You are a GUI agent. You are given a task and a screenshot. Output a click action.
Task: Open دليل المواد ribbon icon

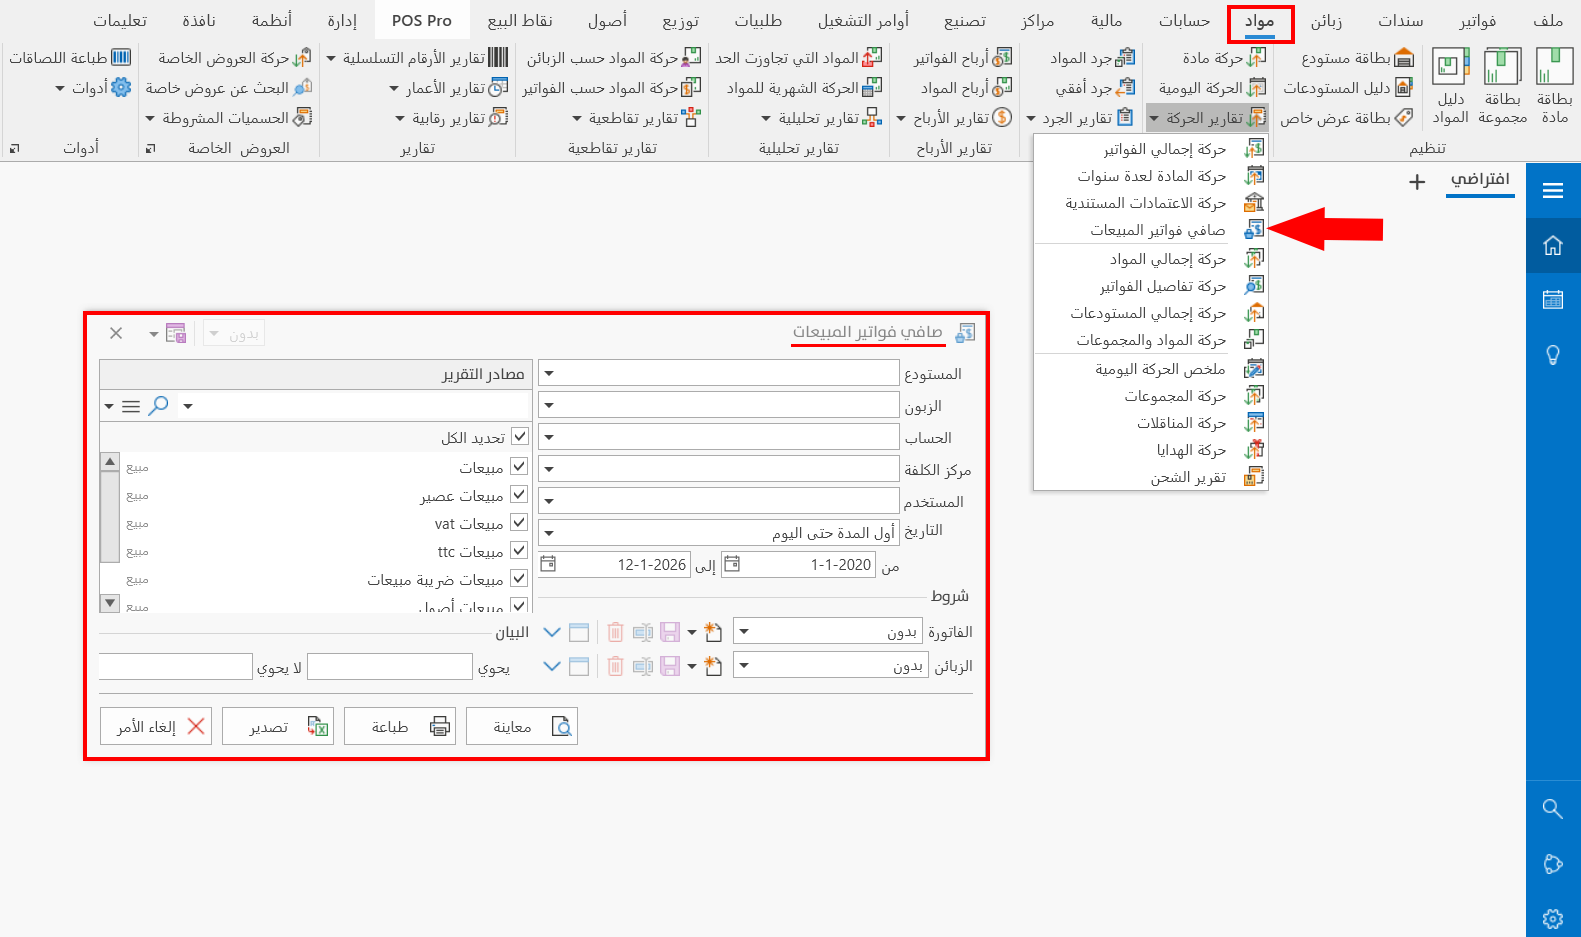tap(1450, 86)
